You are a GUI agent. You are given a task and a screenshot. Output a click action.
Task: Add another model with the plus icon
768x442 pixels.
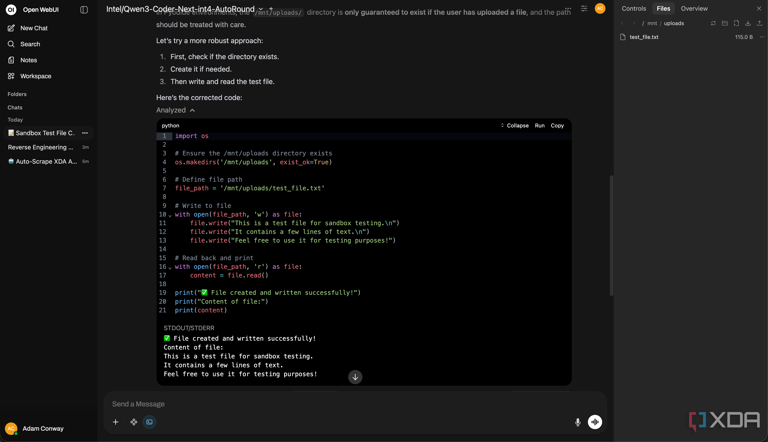tap(271, 9)
